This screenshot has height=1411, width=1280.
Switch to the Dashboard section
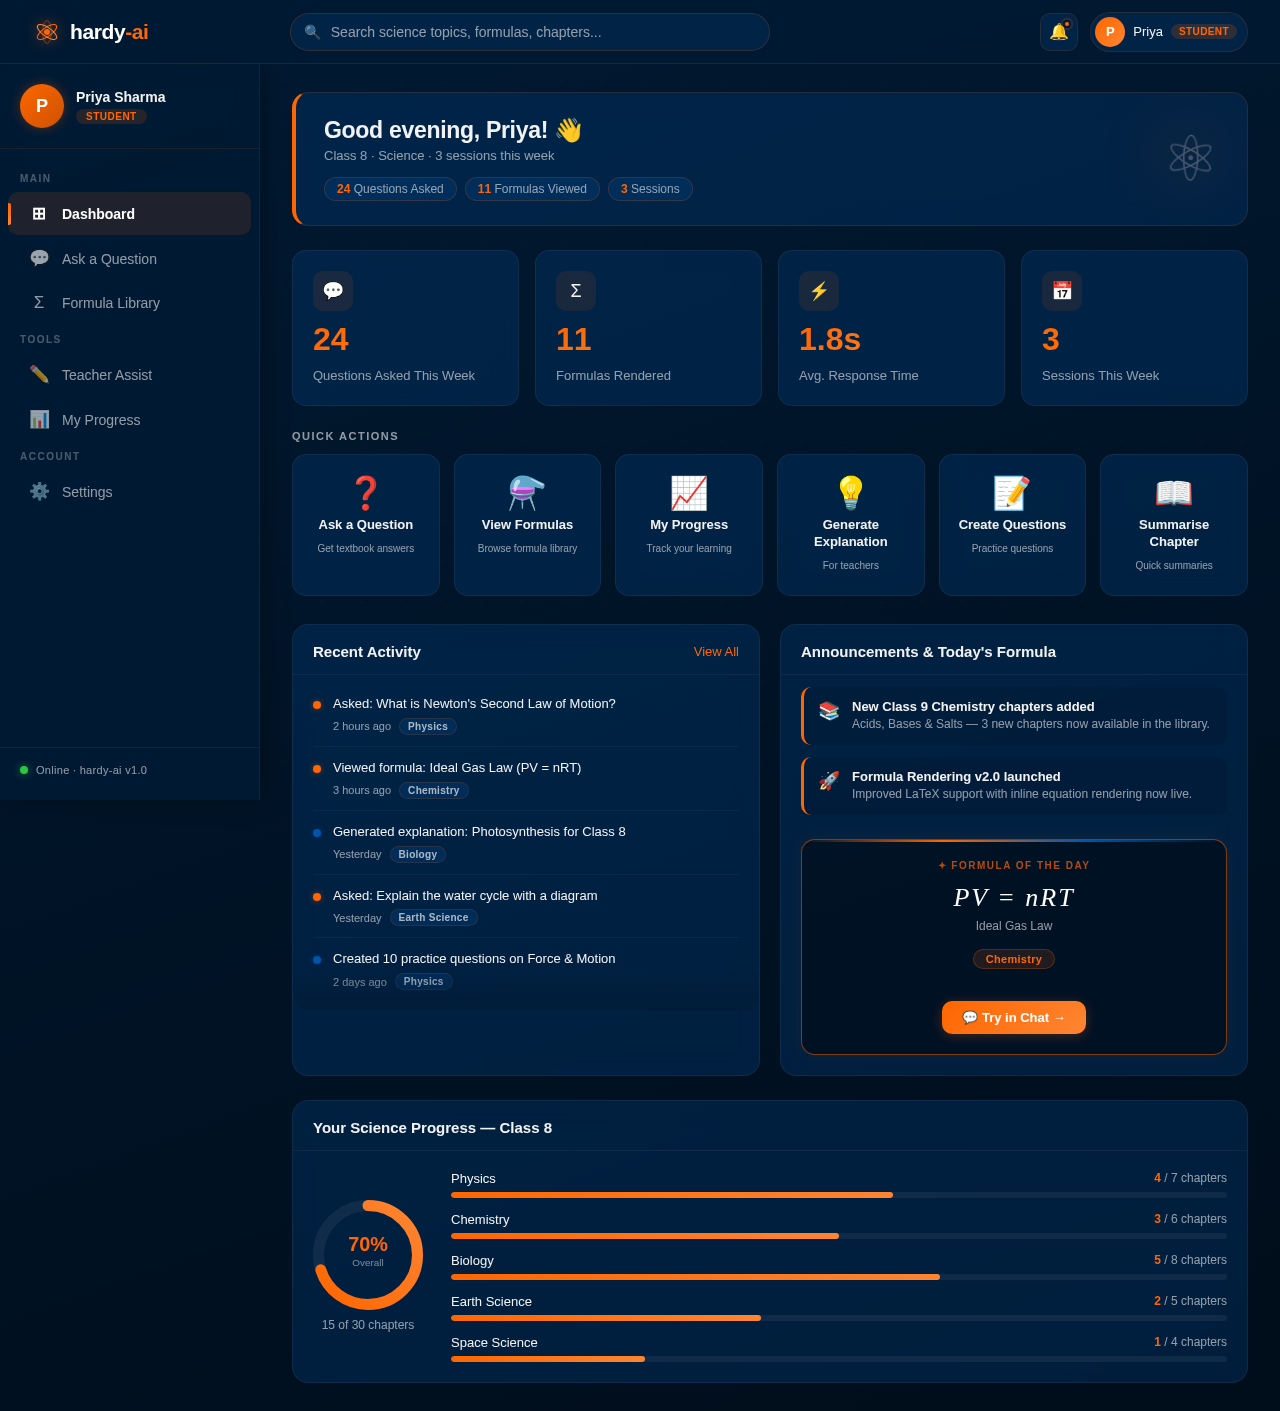(98, 214)
